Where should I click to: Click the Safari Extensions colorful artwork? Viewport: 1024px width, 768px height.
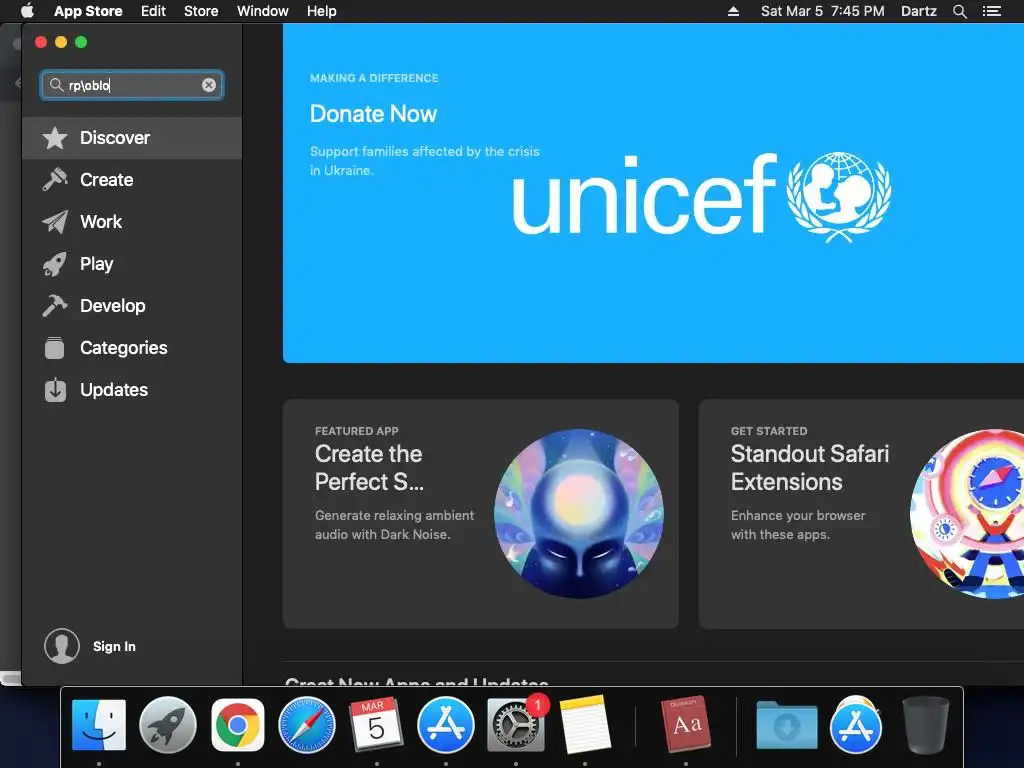click(967, 514)
